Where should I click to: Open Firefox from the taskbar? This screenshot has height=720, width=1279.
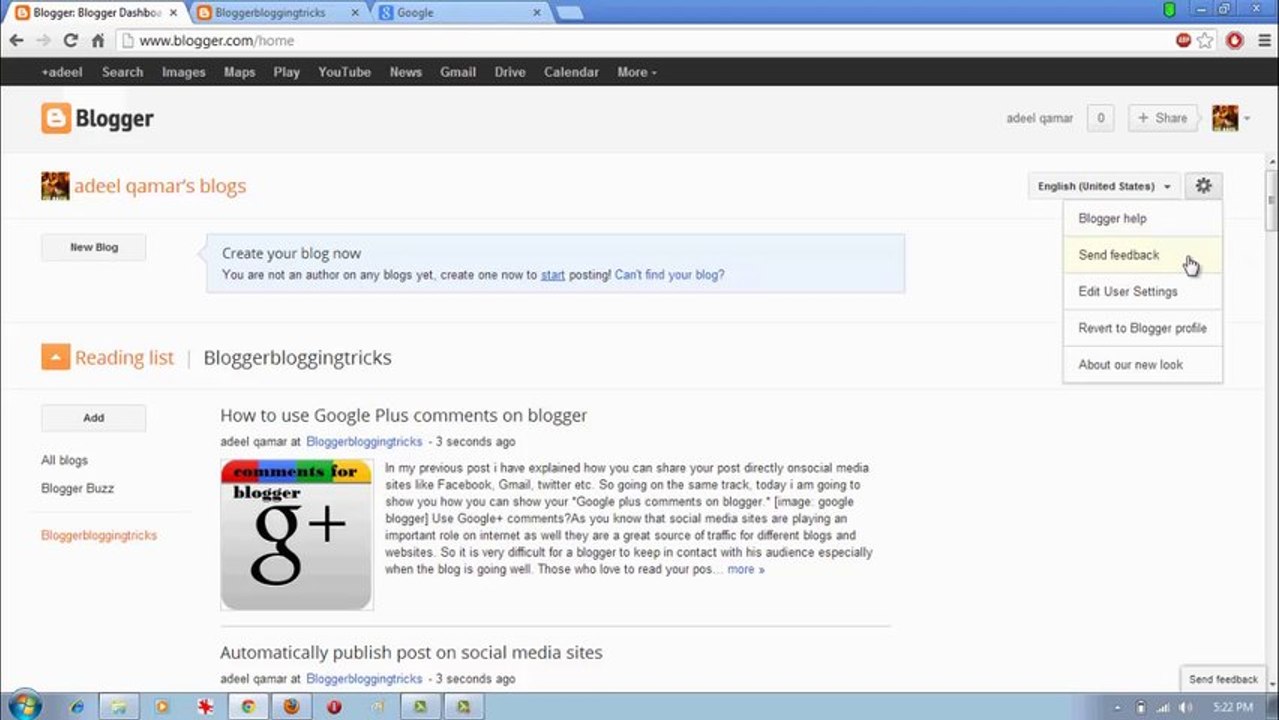291,706
